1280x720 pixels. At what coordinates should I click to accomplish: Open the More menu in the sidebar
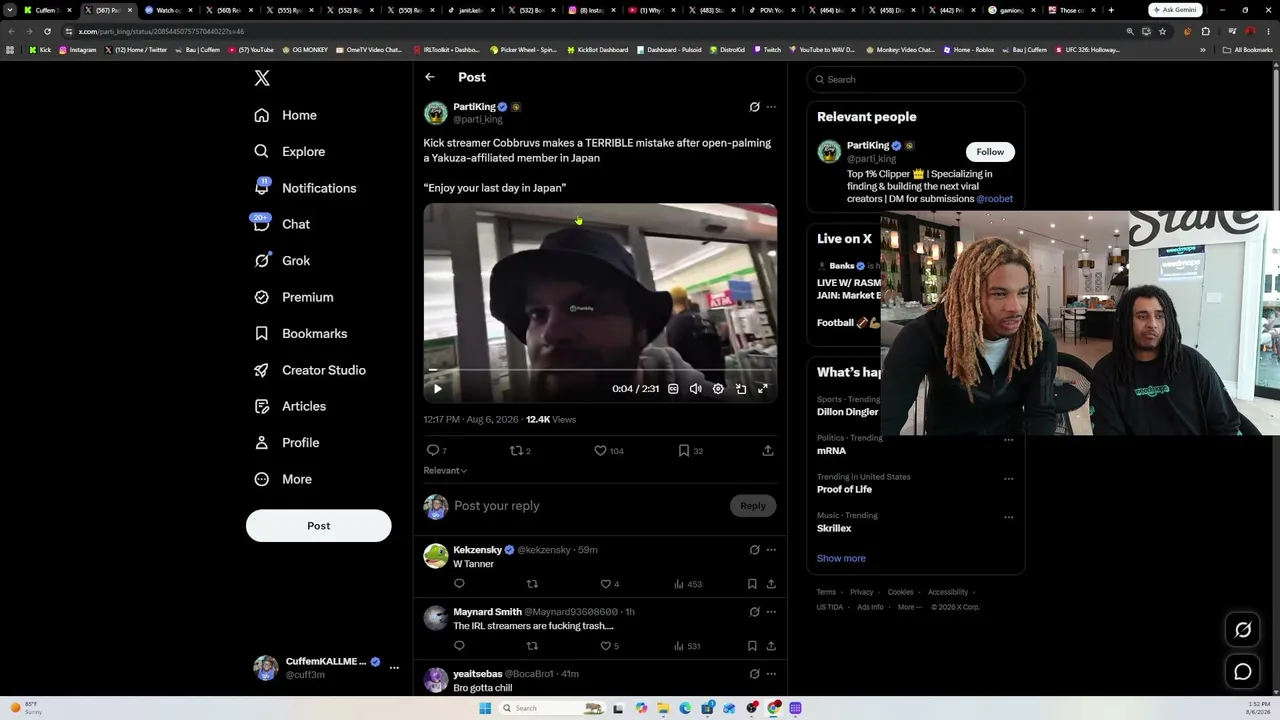coord(282,479)
